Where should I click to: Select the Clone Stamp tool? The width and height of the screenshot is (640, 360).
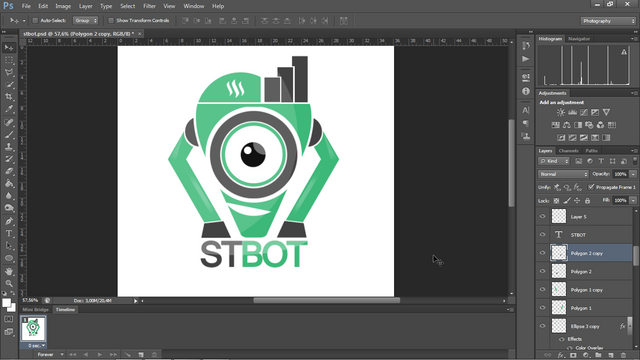coord(9,147)
